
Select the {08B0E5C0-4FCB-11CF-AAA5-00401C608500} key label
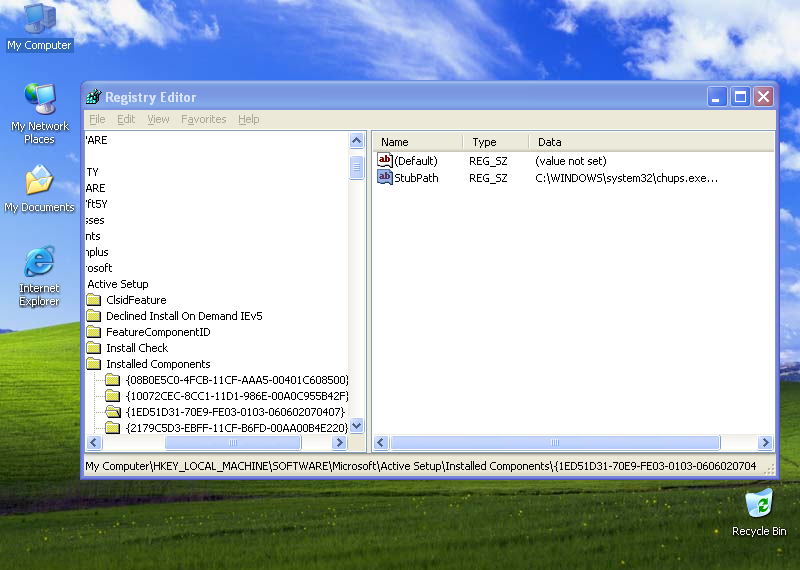point(237,380)
